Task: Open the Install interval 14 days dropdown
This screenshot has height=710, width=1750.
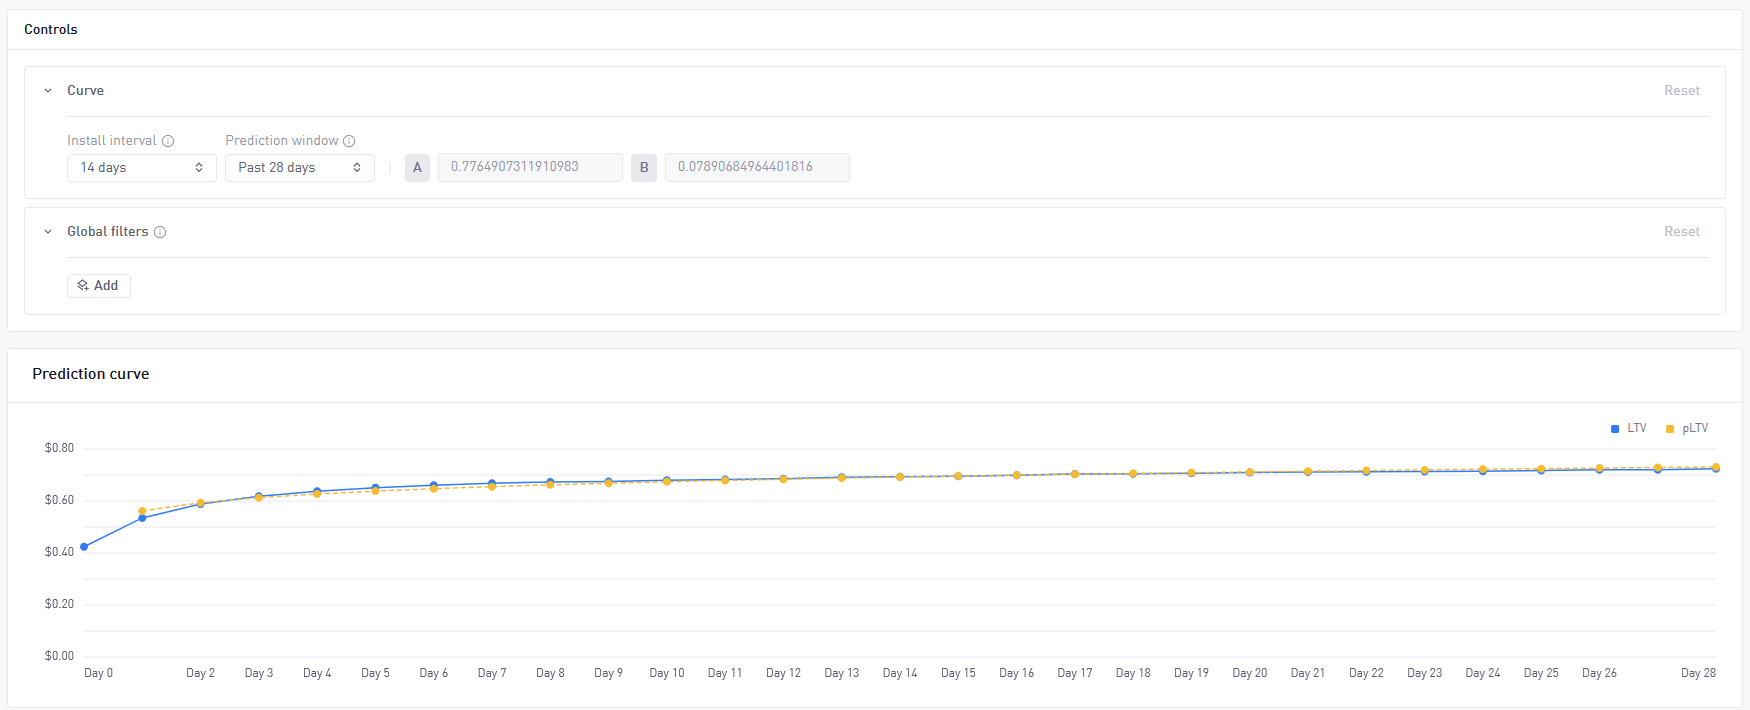Action: [142, 168]
